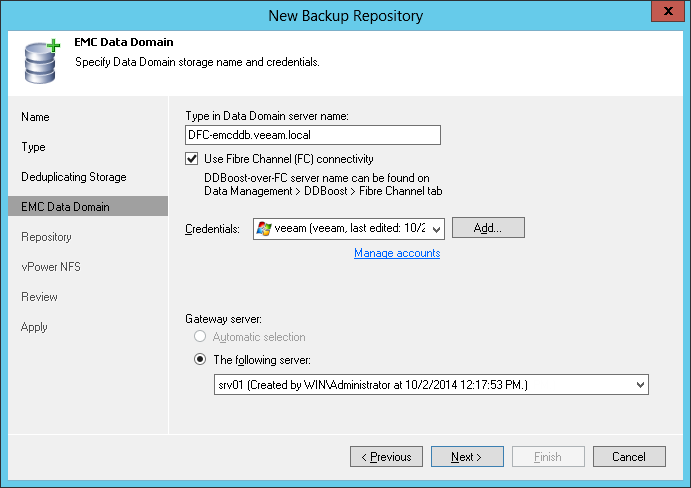This screenshot has height=488, width=691.
Task: Click the 'Specify Data Domain storage name' subtitle
Action: click(197, 62)
